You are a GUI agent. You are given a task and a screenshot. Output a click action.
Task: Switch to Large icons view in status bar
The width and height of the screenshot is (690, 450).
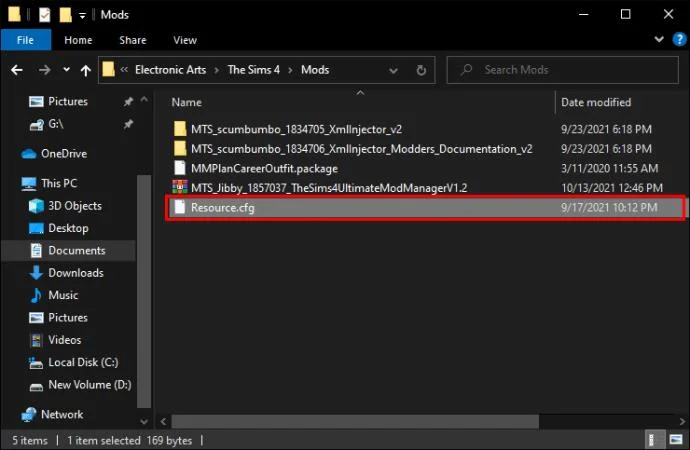coord(676,439)
